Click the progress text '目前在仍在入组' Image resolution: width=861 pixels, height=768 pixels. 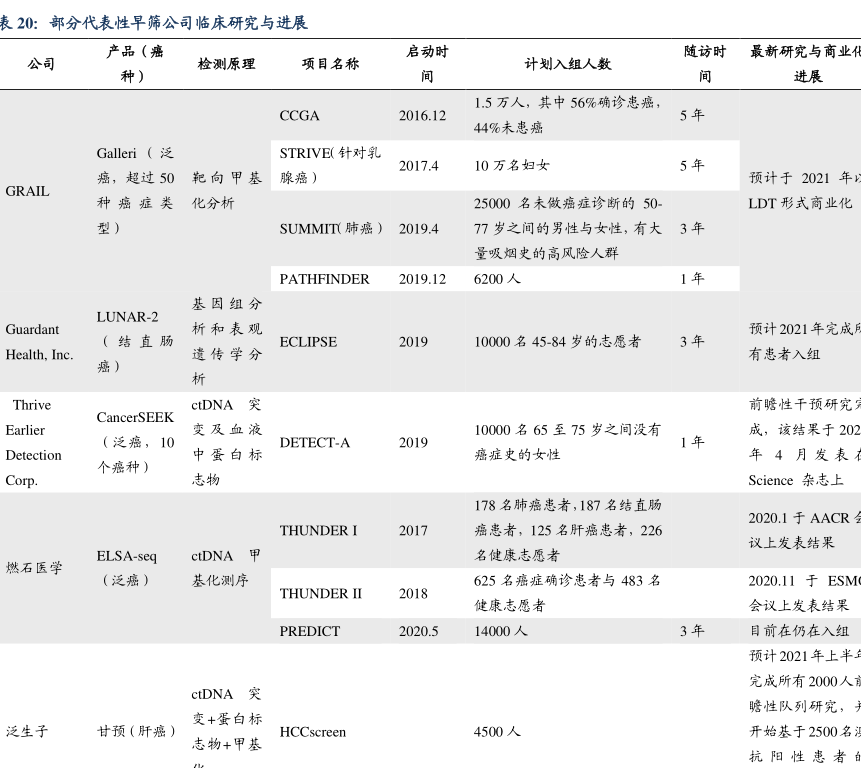point(799,631)
